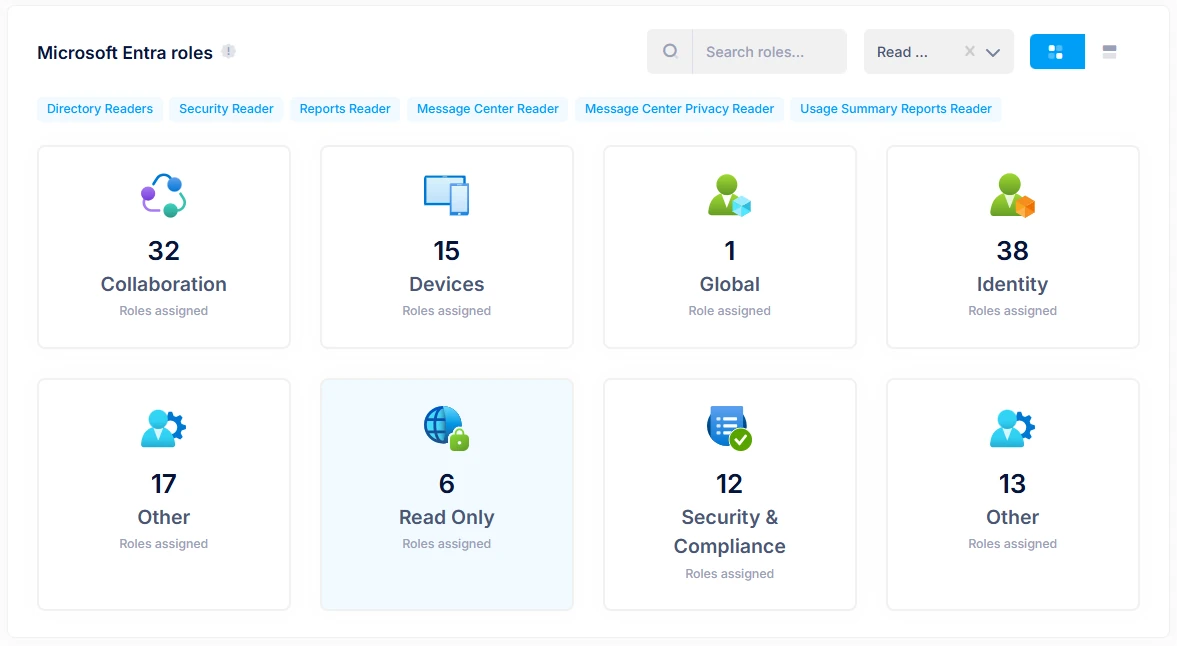
Task: Select the Identity card title
Action: click(x=1013, y=284)
